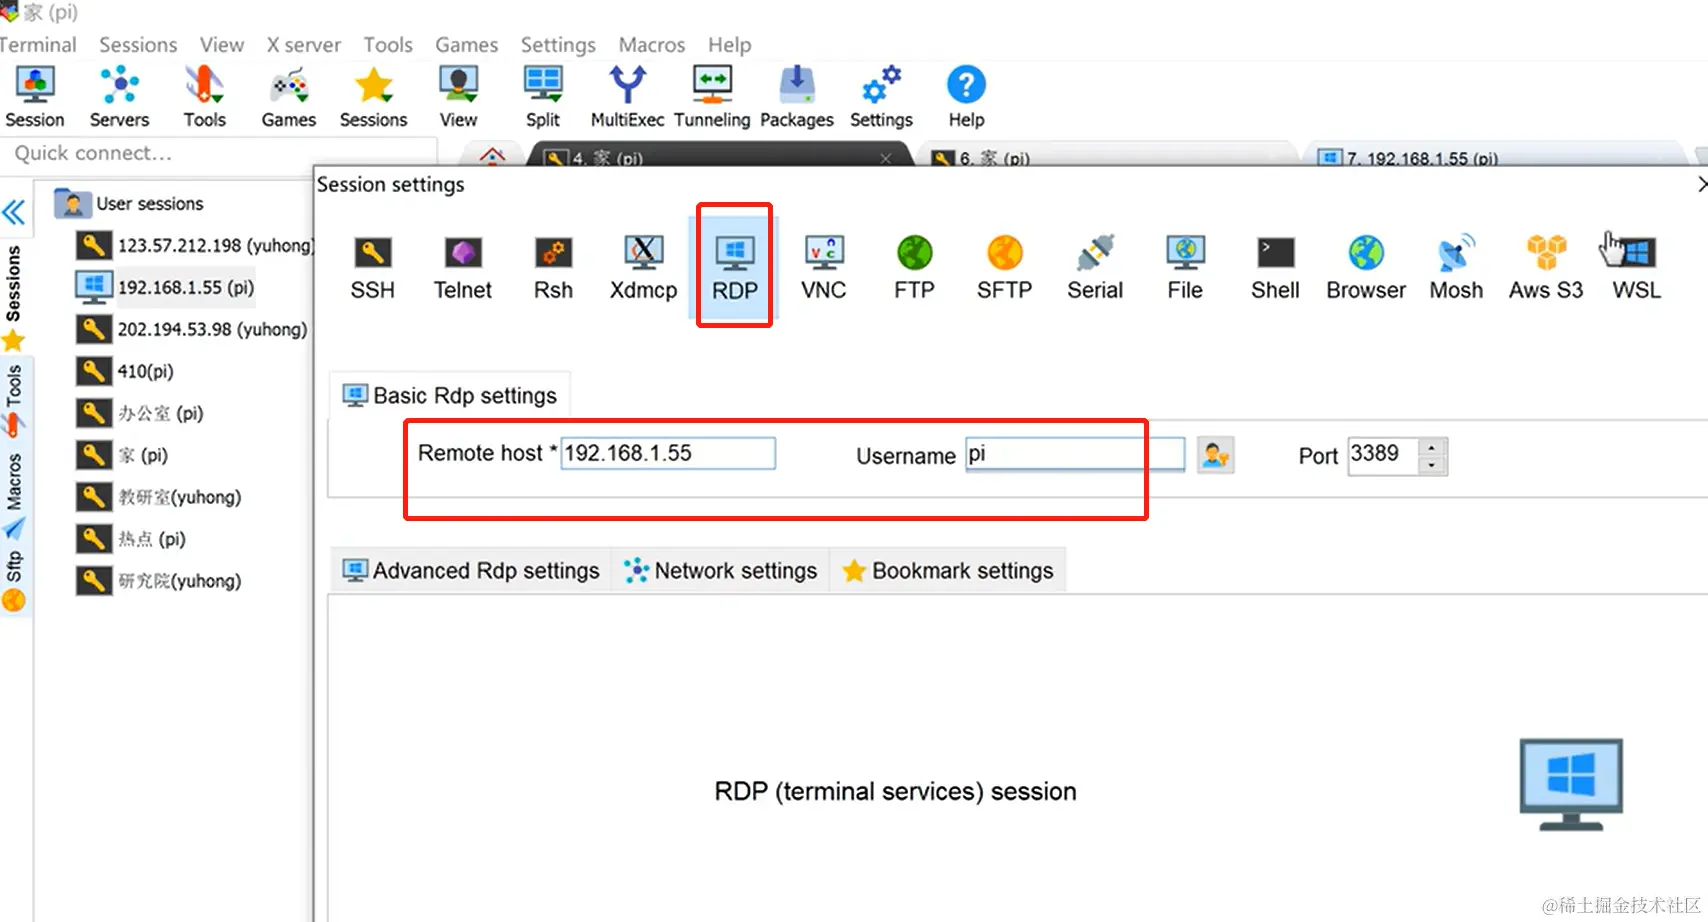Open the Tools toolbar icon
The width and height of the screenshot is (1708, 922).
pyautogui.click(x=204, y=97)
